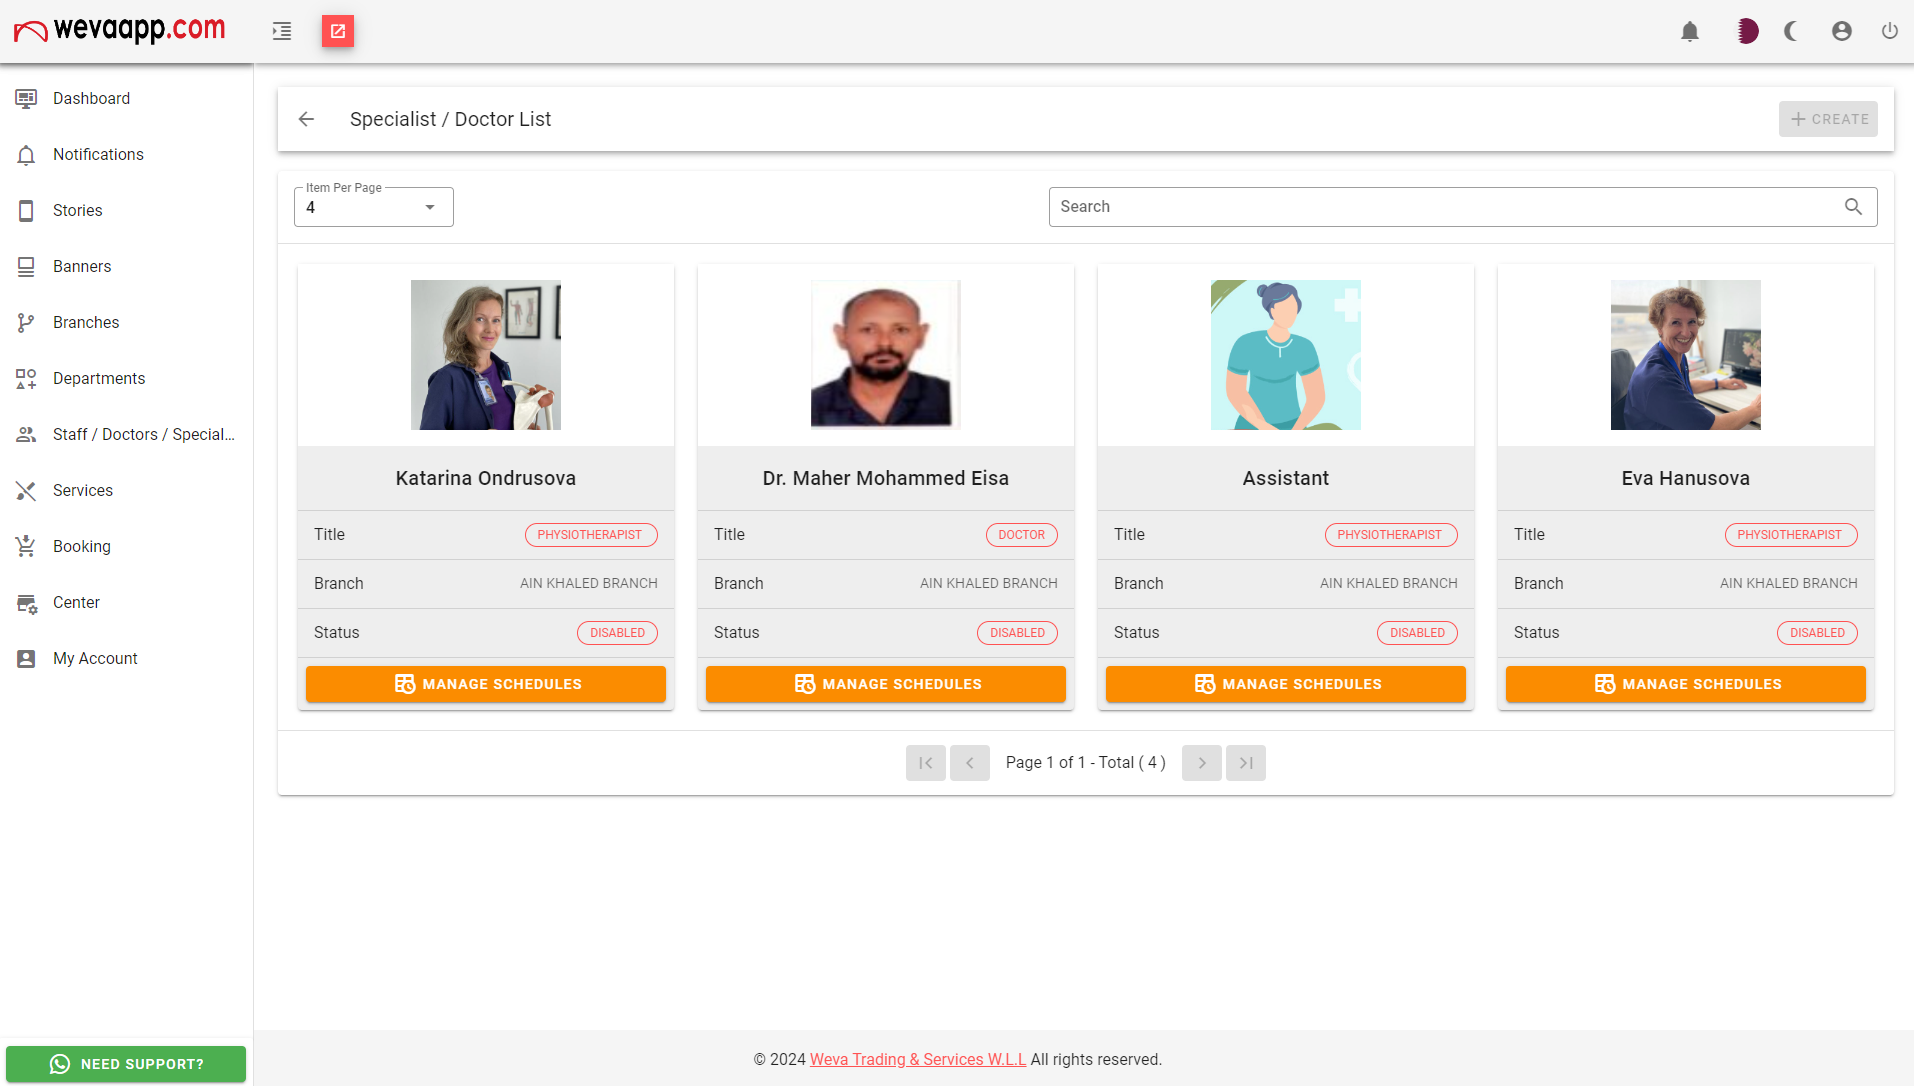
Task: Click the Booking cart icon
Action: click(26, 546)
